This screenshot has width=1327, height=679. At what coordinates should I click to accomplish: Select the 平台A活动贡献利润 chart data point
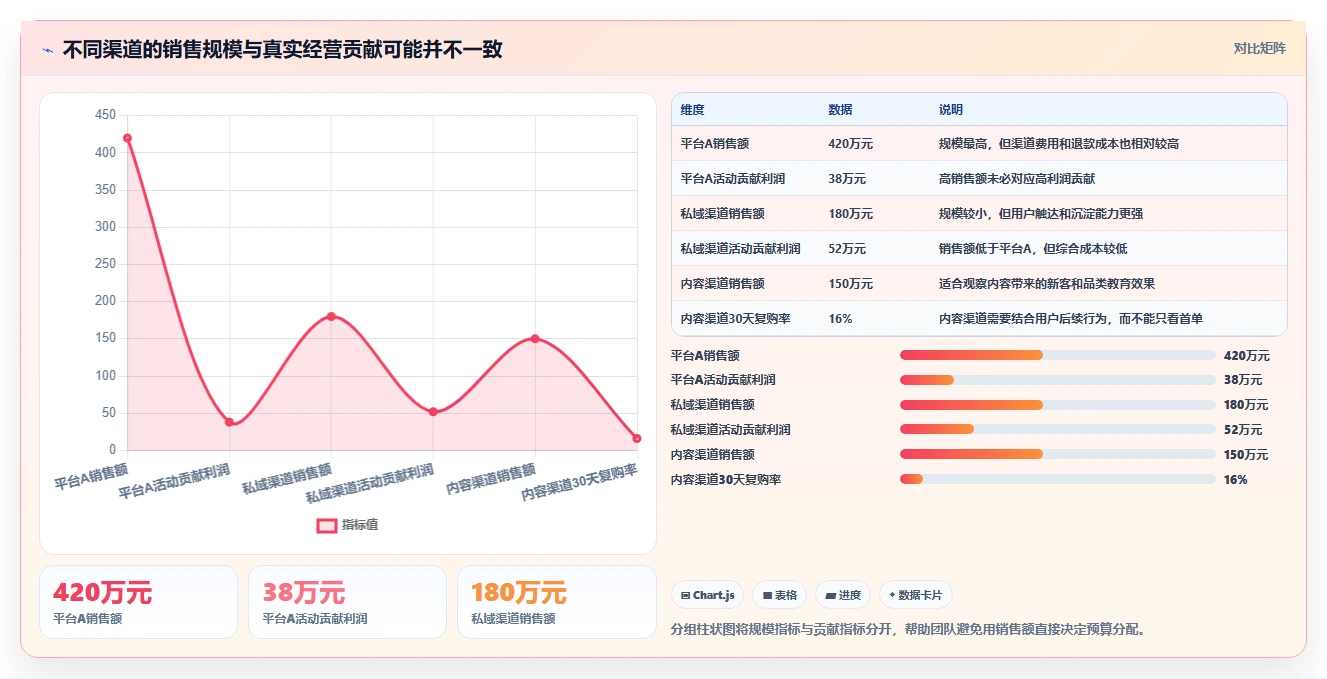[229, 422]
